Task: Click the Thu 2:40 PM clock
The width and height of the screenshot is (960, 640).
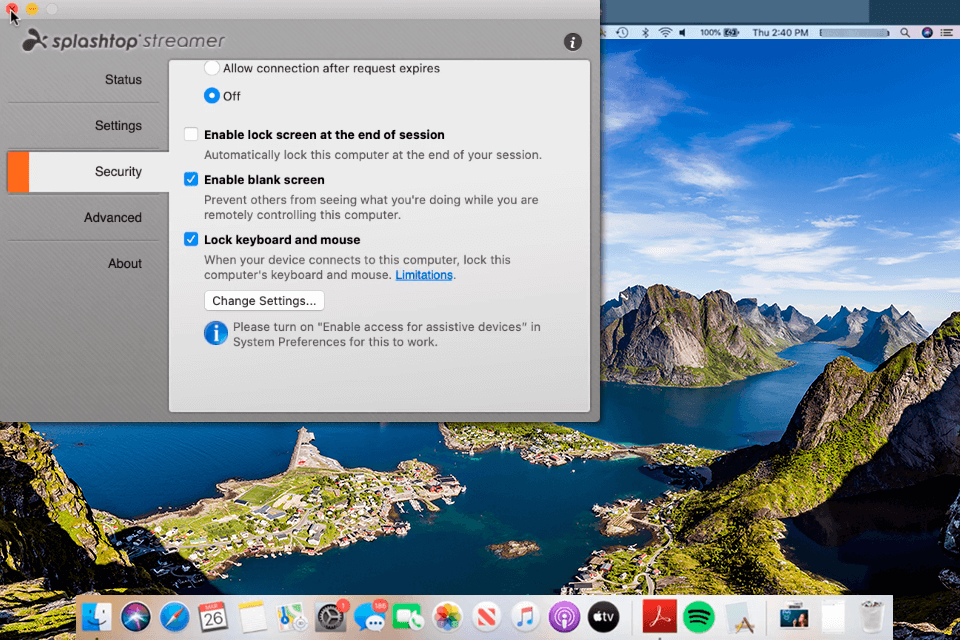Action: pyautogui.click(x=780, y=32)
